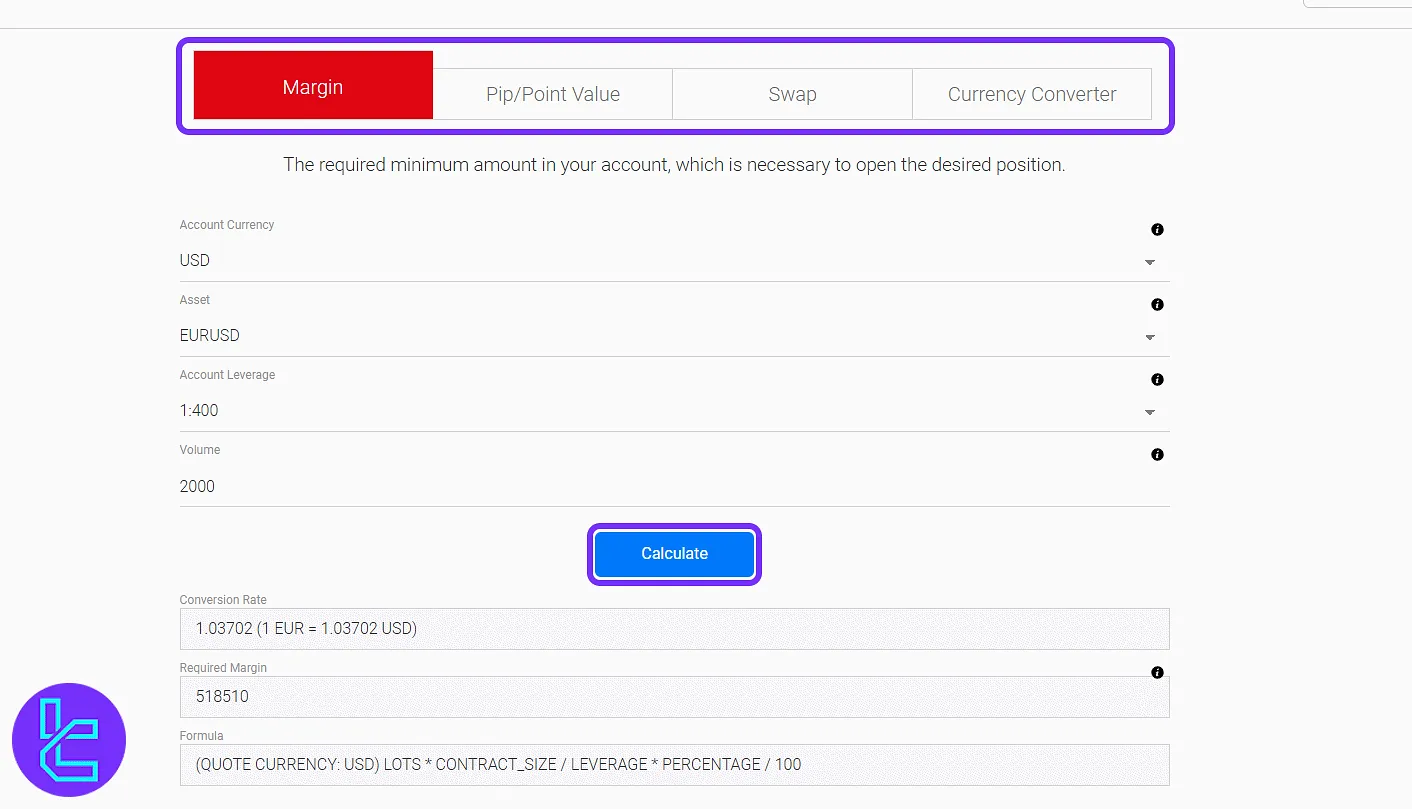Click the Volume input field with 2000
The image size is (1412, 809).
click(674, 486)
